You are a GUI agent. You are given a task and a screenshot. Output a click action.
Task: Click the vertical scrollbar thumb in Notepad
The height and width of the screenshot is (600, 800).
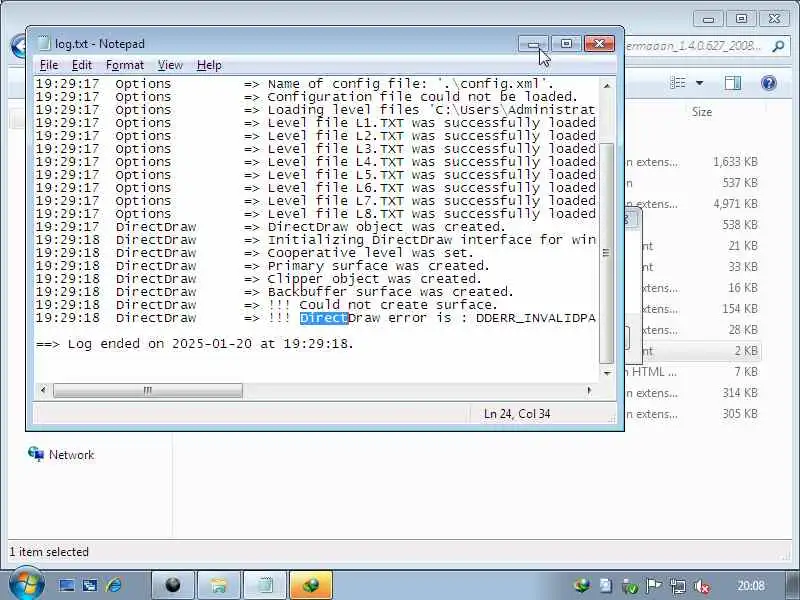click(607, 253)
